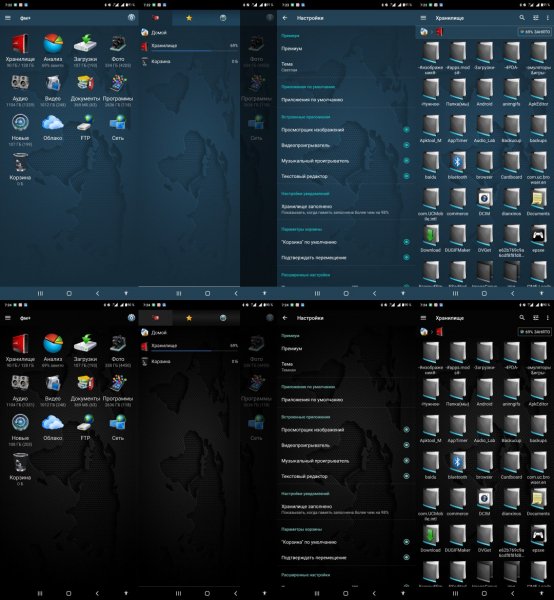Tap round top-right icon on blue-theme home screen
The width and height of the screenshot is (554, 600).
[x=131, y=18]
